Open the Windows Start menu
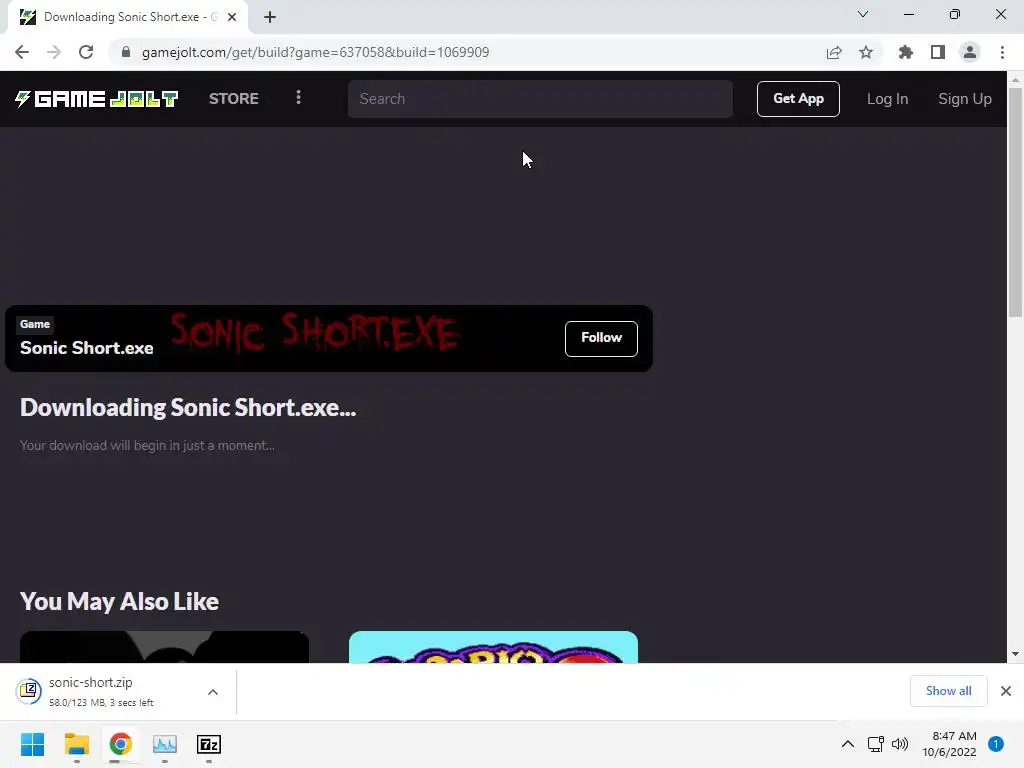Image resolution: width=1024 pixels, height=768 pixels. (x=33, y=744)
